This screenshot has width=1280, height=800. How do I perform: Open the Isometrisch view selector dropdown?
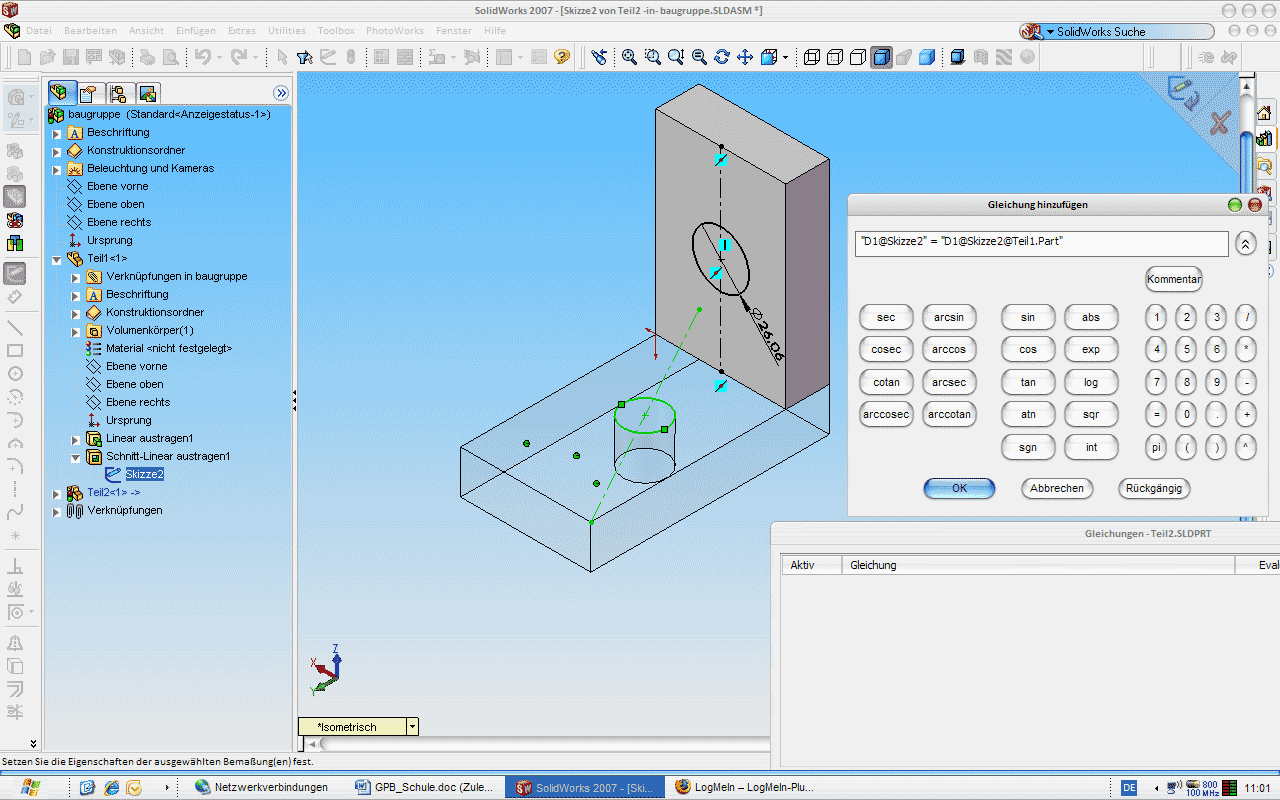(412, 727)
